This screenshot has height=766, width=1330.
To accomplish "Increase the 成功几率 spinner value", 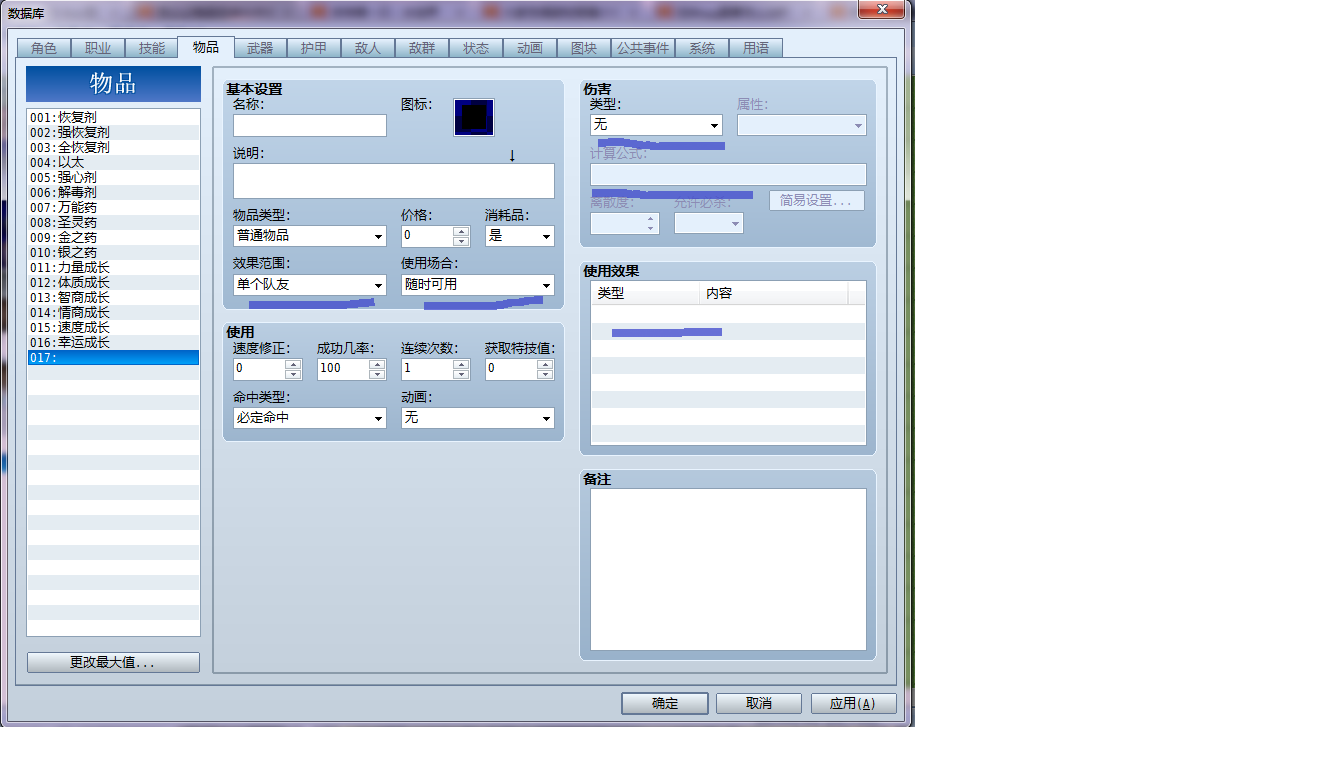I will pyautogui.click(x=377, y=363).
